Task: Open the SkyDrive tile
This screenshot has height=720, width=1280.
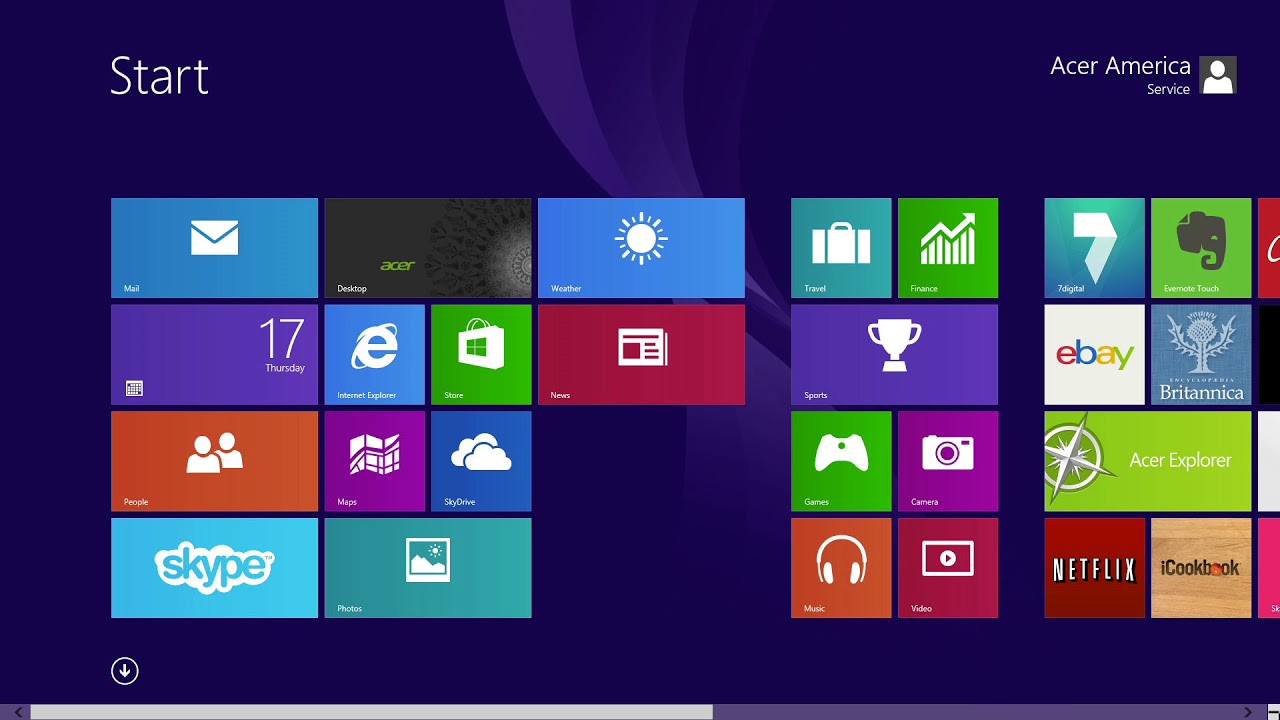Action: pos(481,461)
